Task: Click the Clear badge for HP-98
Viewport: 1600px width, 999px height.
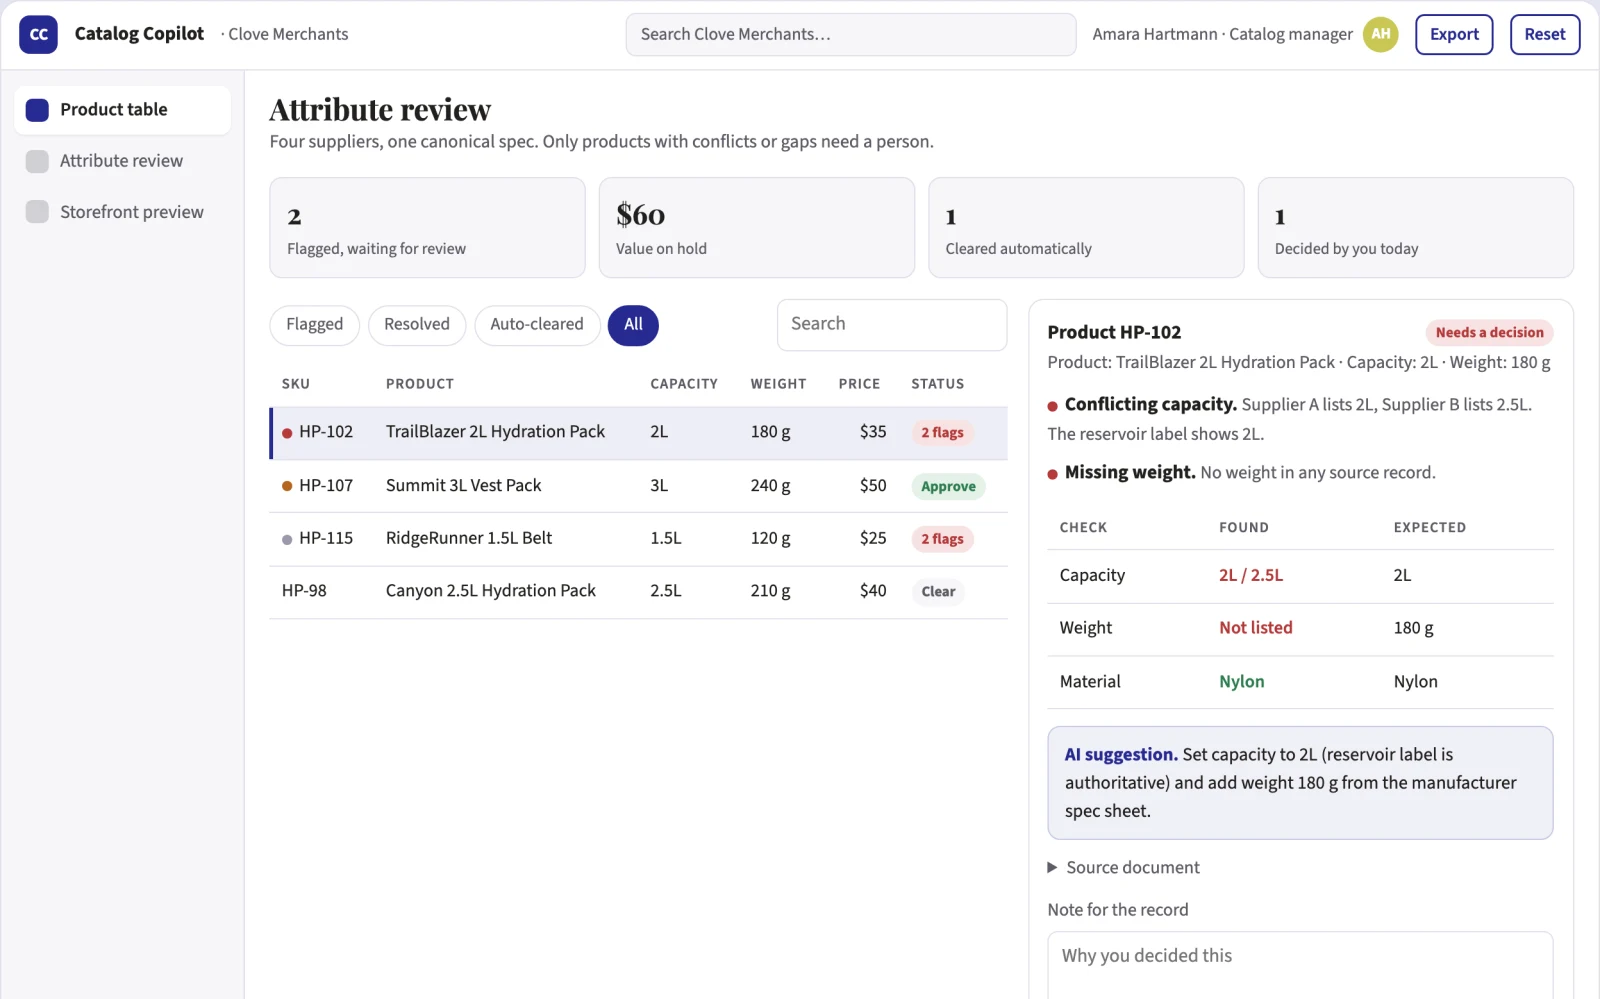Action: click(x=938, y=592)
